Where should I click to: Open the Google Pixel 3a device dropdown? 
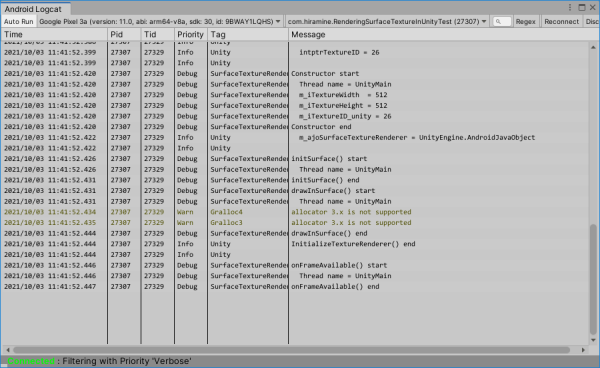160,22
